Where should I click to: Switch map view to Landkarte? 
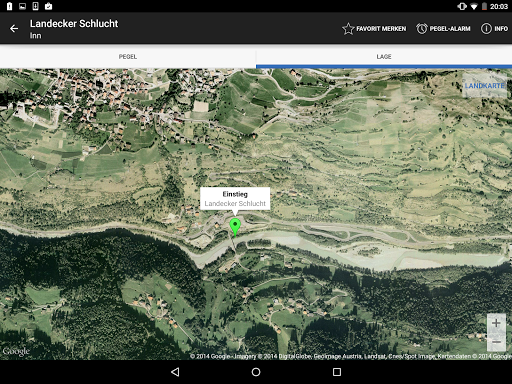pyautogui.click(x=485, y=86)
